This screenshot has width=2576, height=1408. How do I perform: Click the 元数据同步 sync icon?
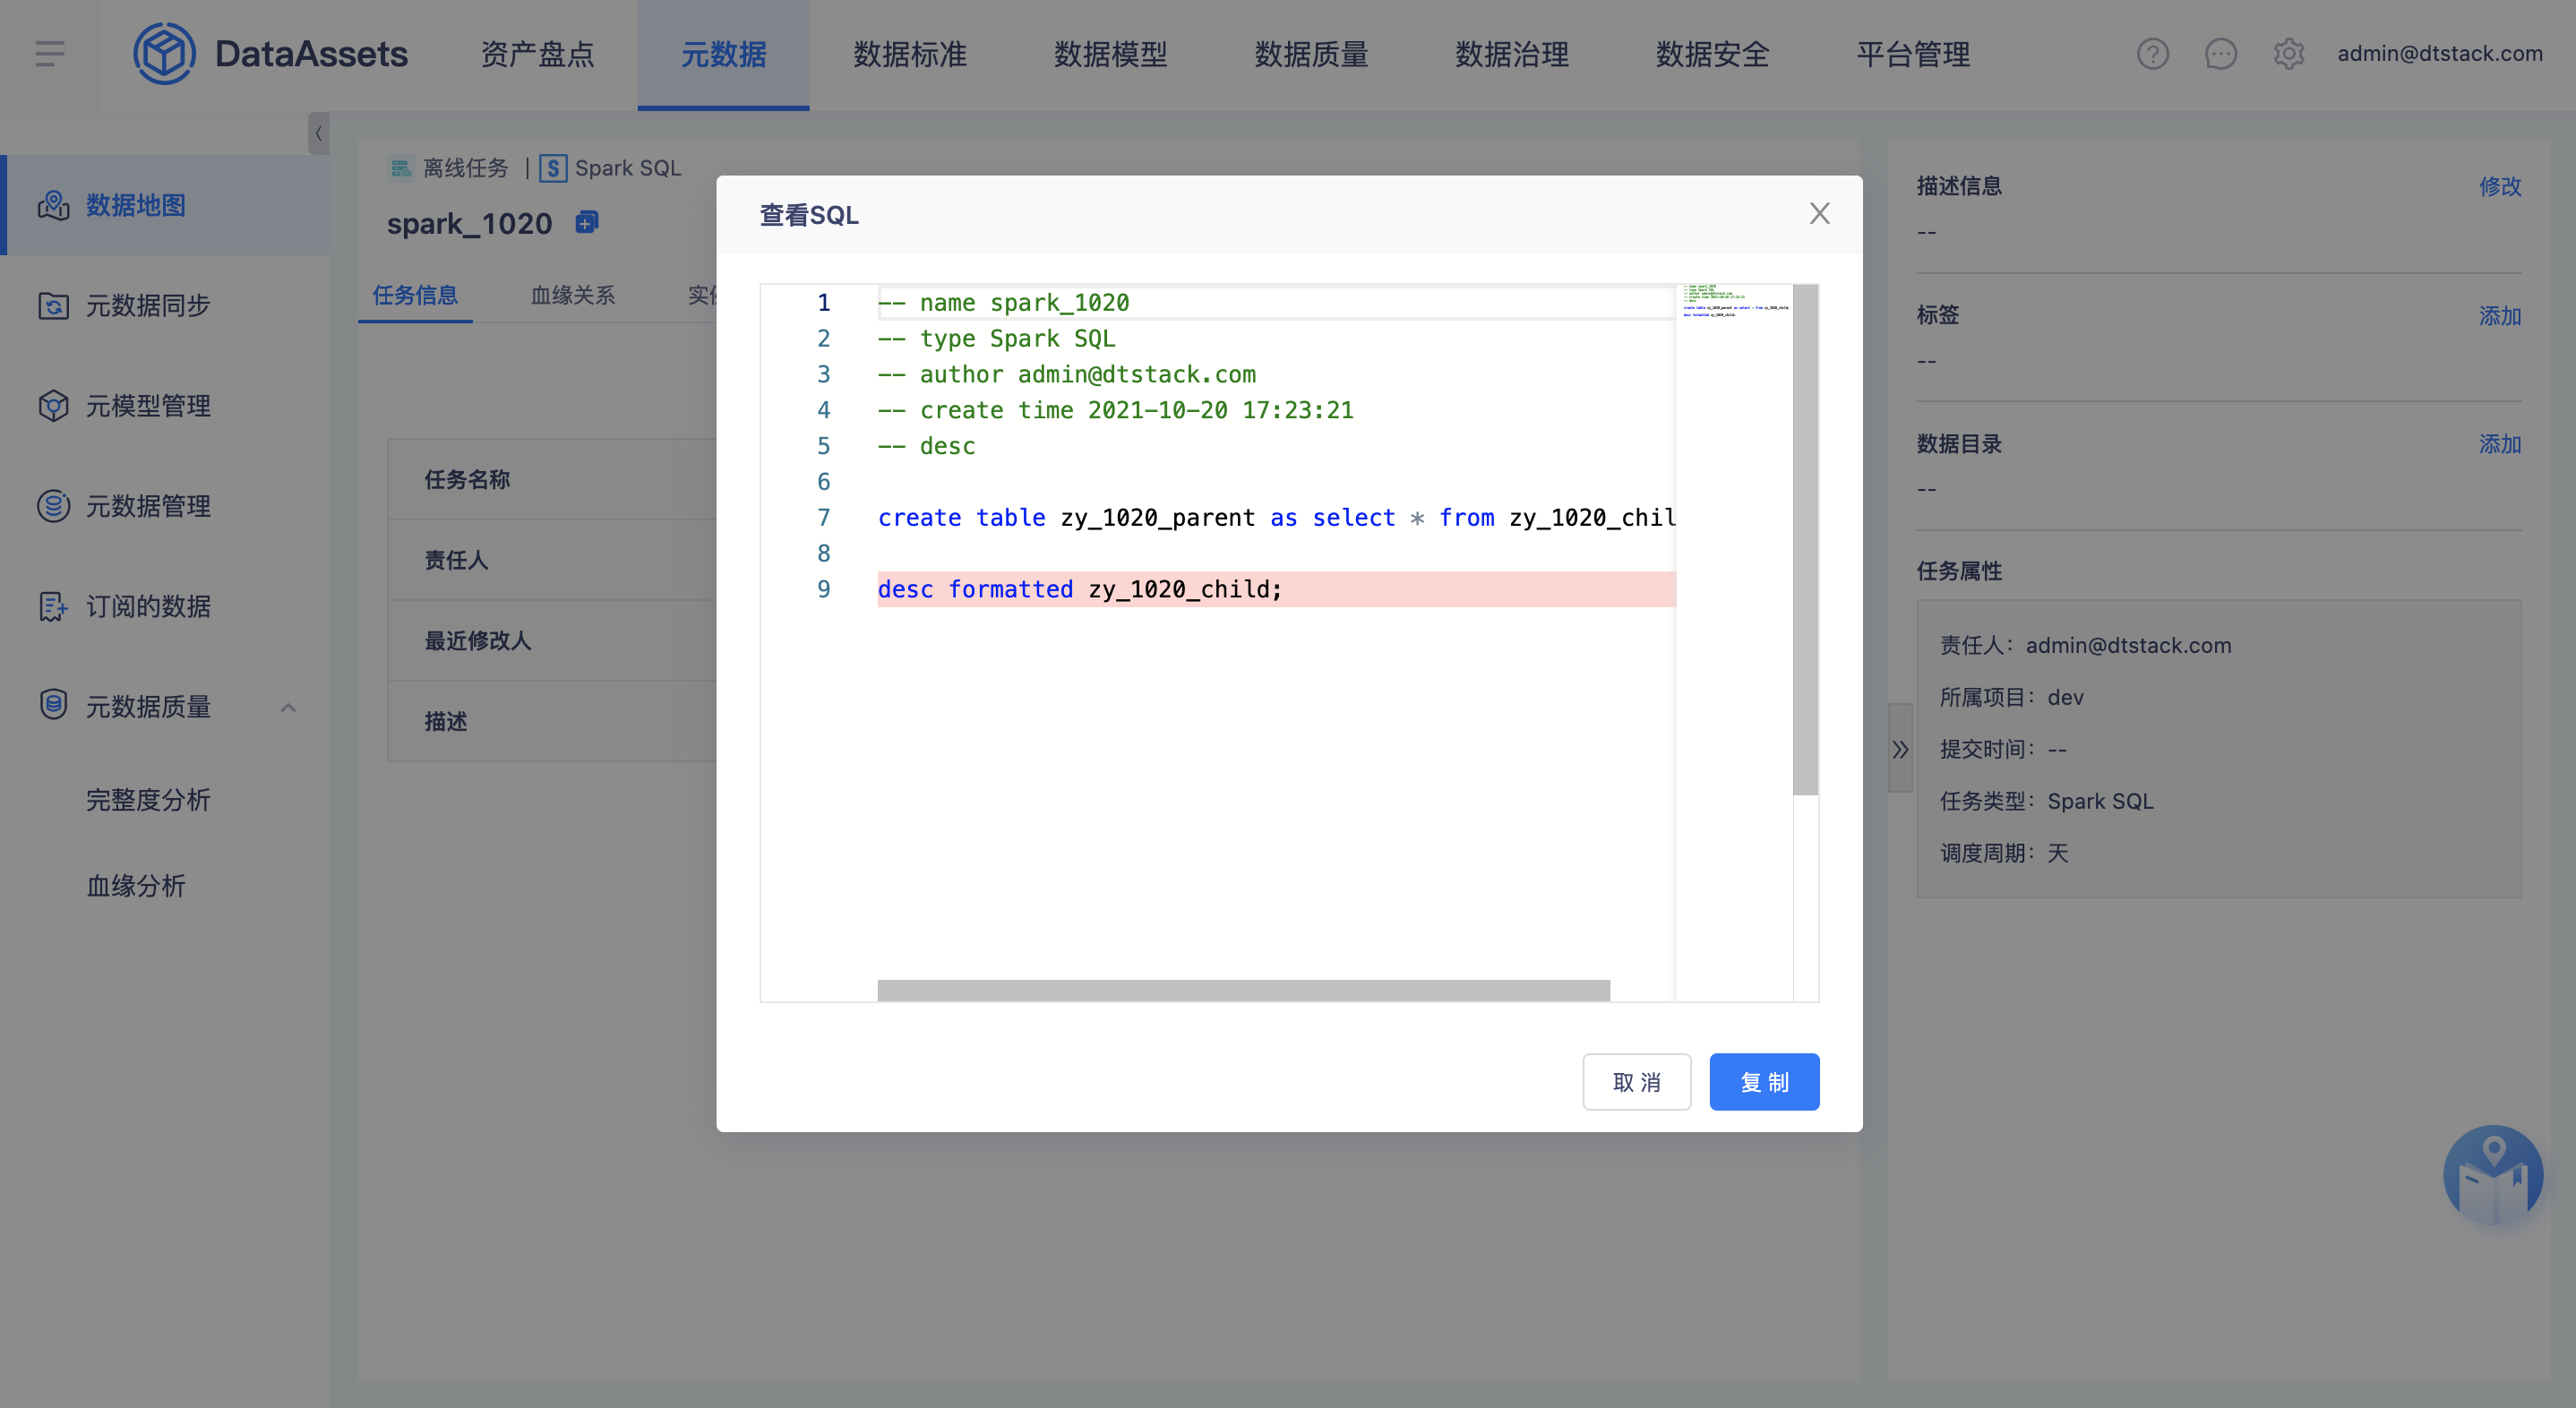pyautogui.click(x=53, y=305)
